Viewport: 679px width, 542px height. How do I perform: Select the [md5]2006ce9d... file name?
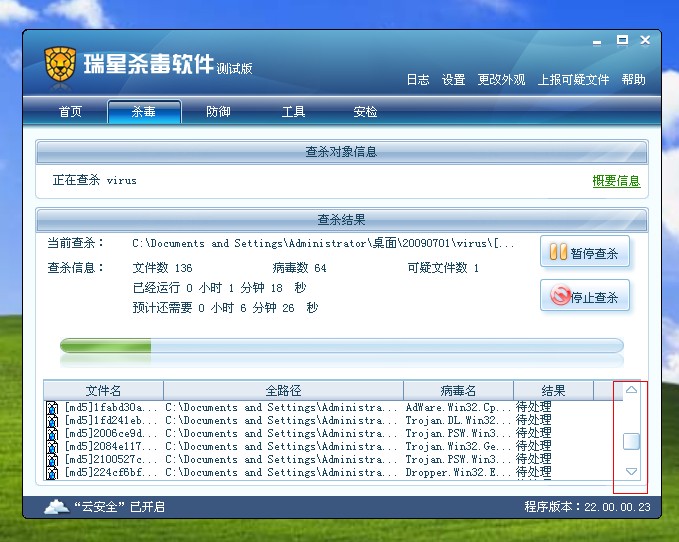[111, 434]
